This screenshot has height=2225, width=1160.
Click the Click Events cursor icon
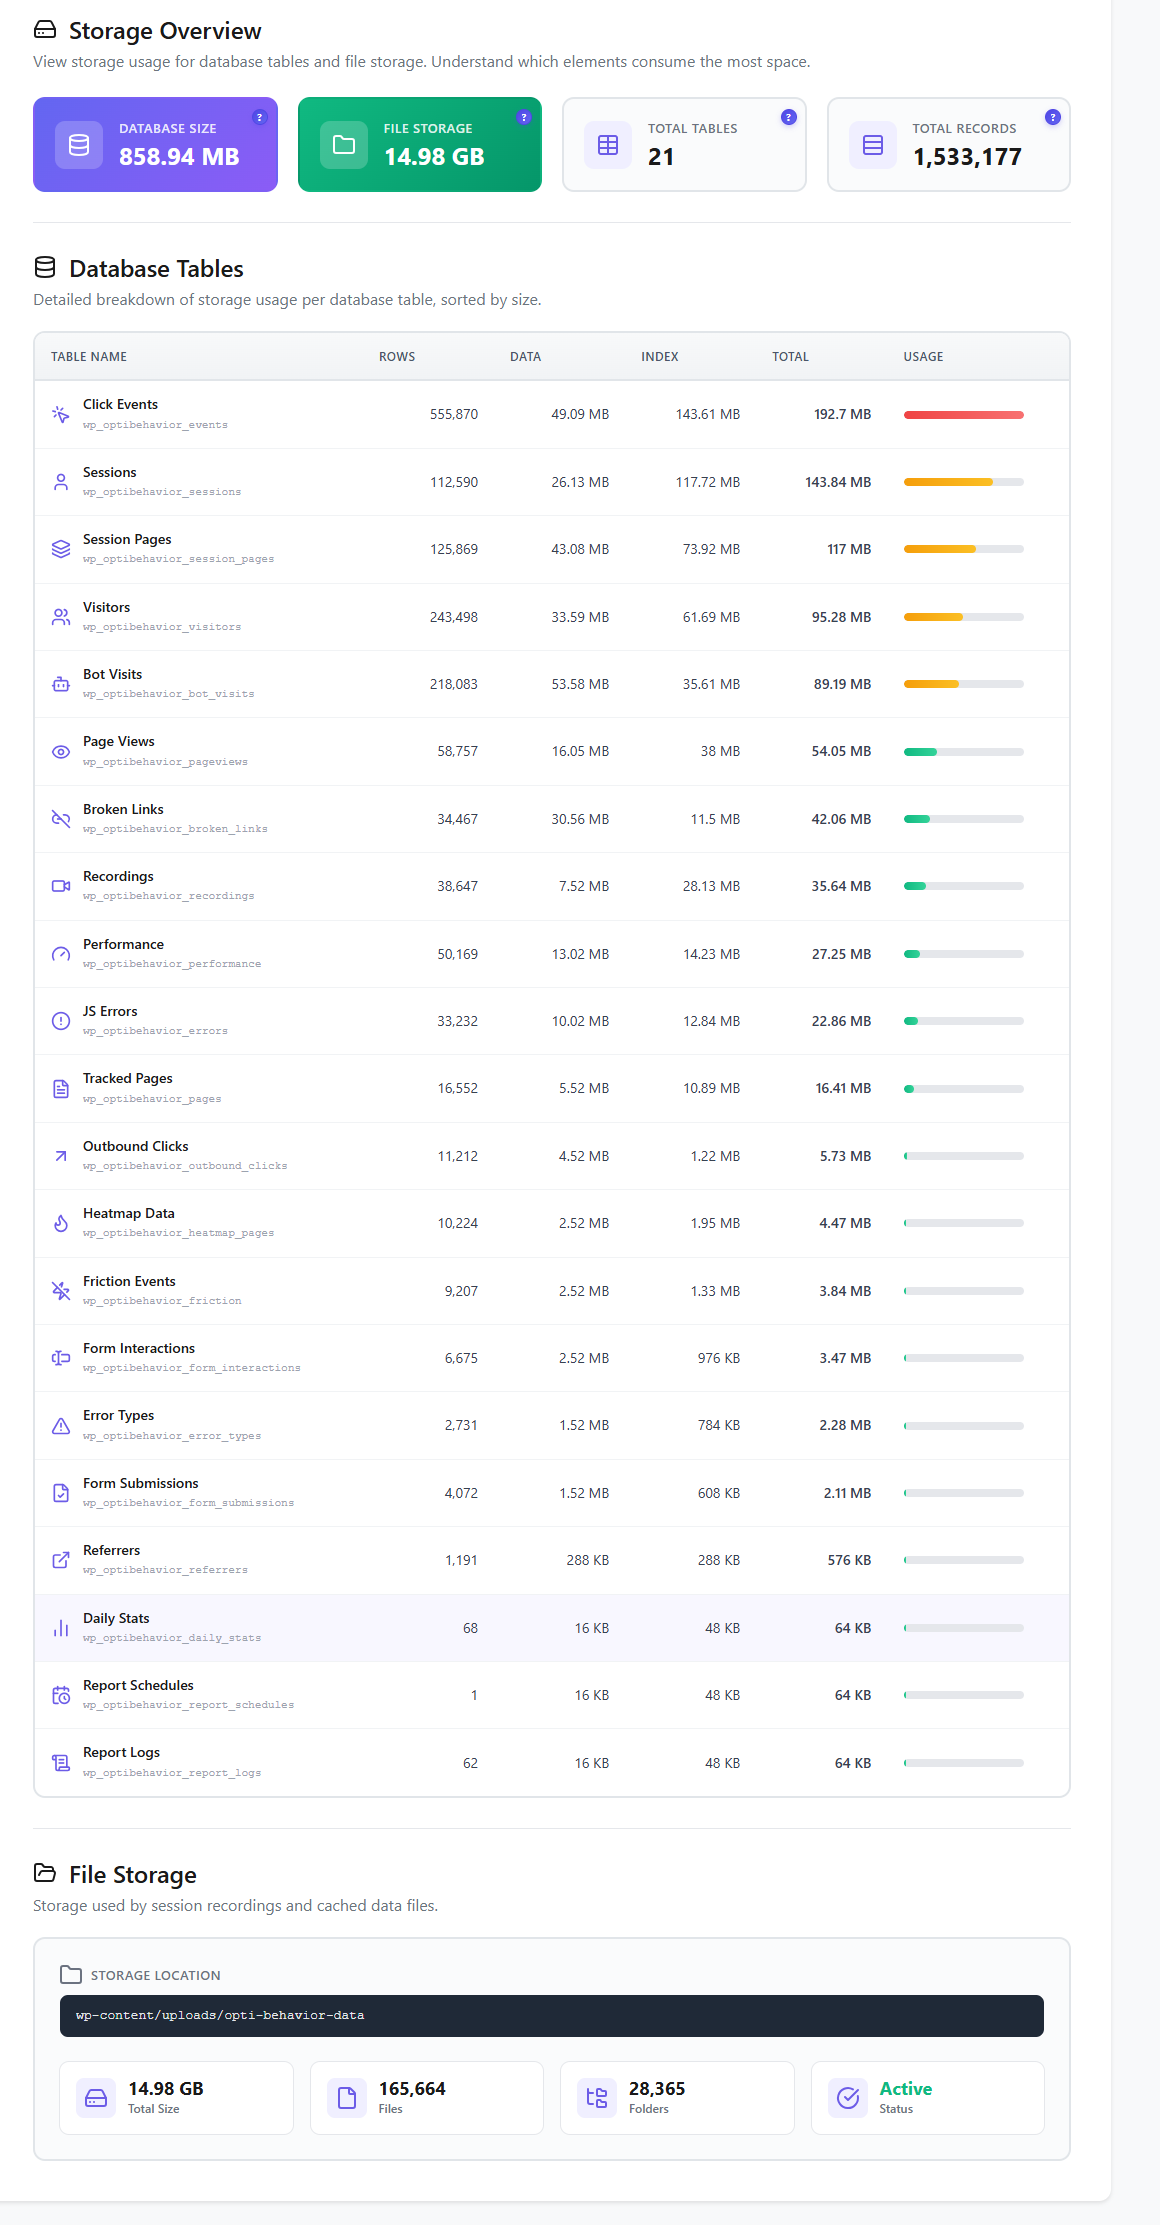click(61, 414)
